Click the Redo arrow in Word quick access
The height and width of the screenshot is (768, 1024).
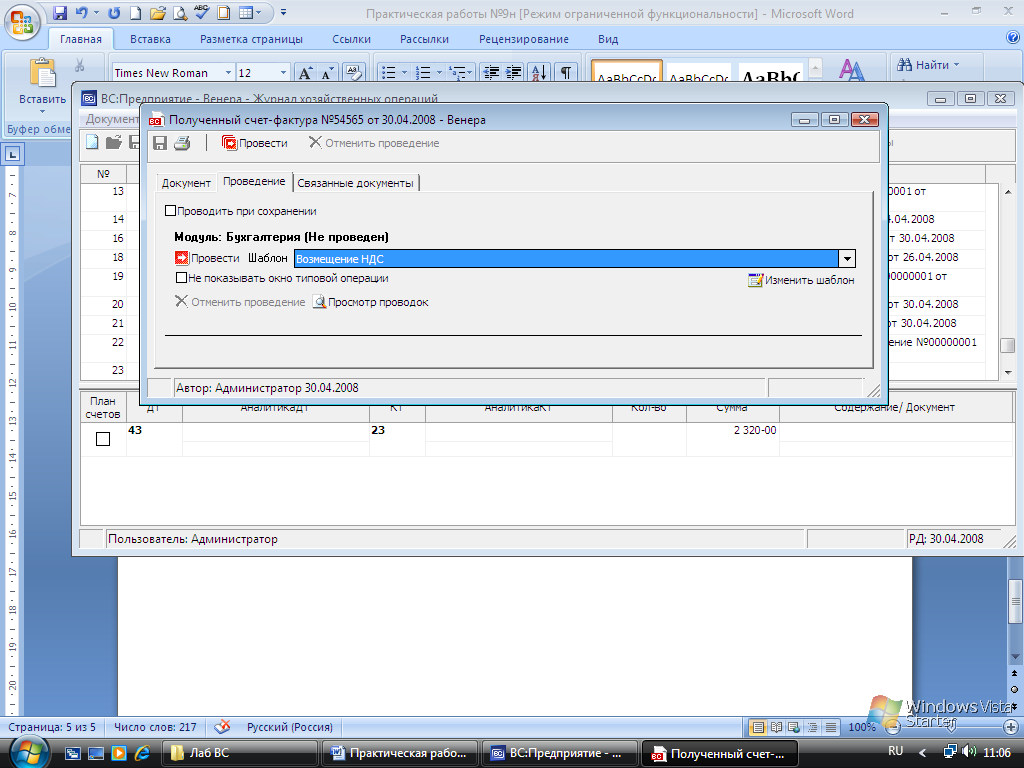[x=114, y=12]
